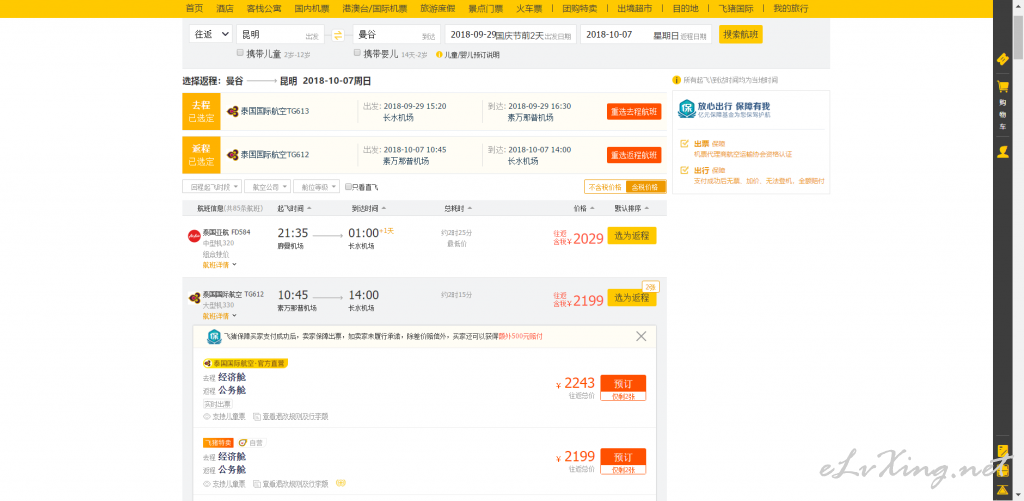Click local-time info icon above guarantee box
The height and width of the screenshot is (501, 1024).
tap(677, 80)
